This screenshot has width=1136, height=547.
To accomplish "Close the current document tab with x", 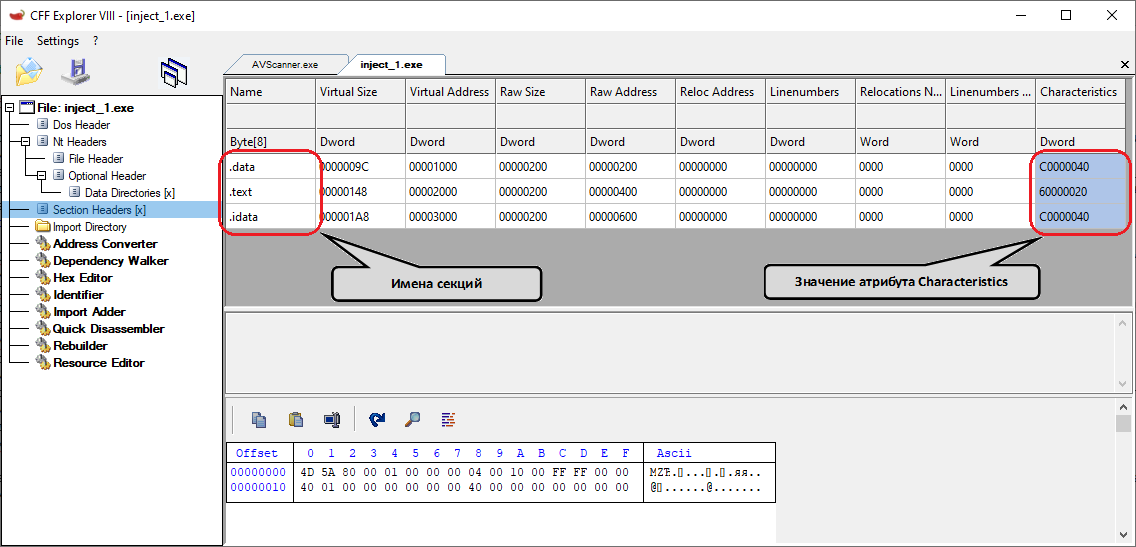I will pos(1124,64).
